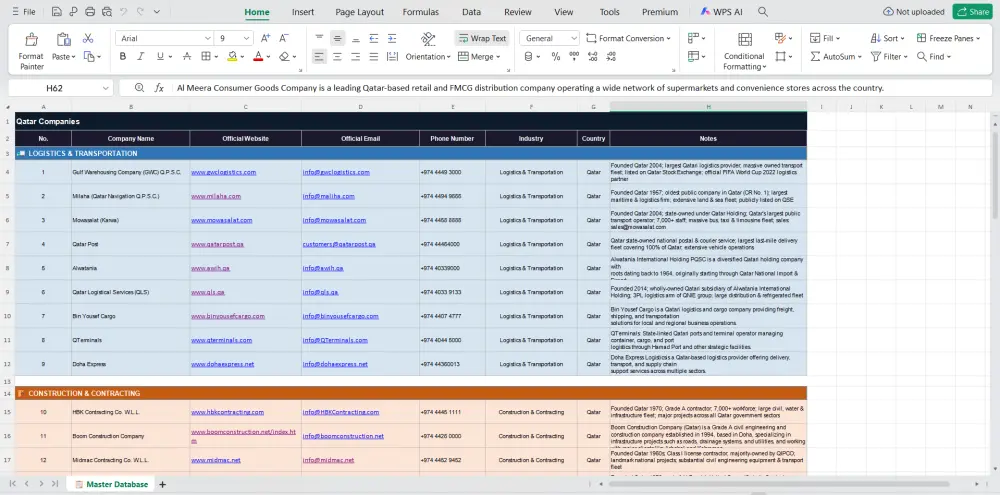Open Conditional Formatting
Screen dimensions: 1000x495
[744, 52]
